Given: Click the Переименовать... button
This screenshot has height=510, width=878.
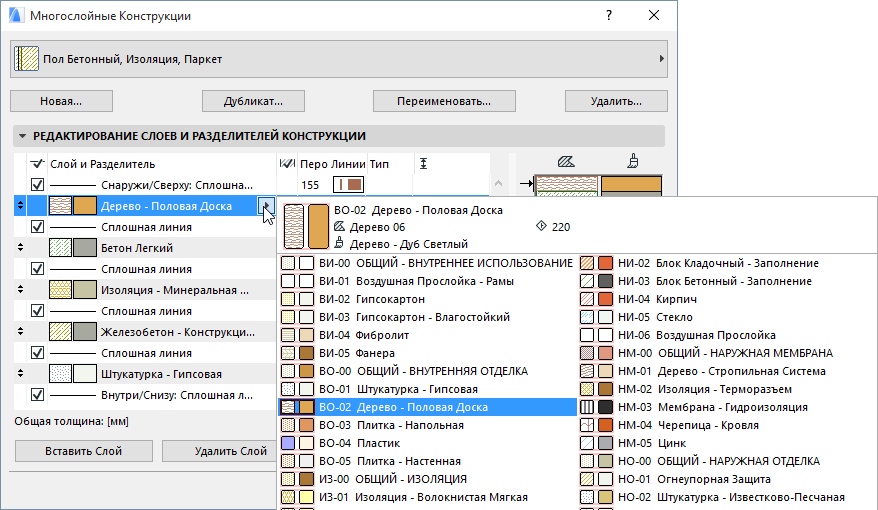Looking at the screenshot, I should 444,101.
